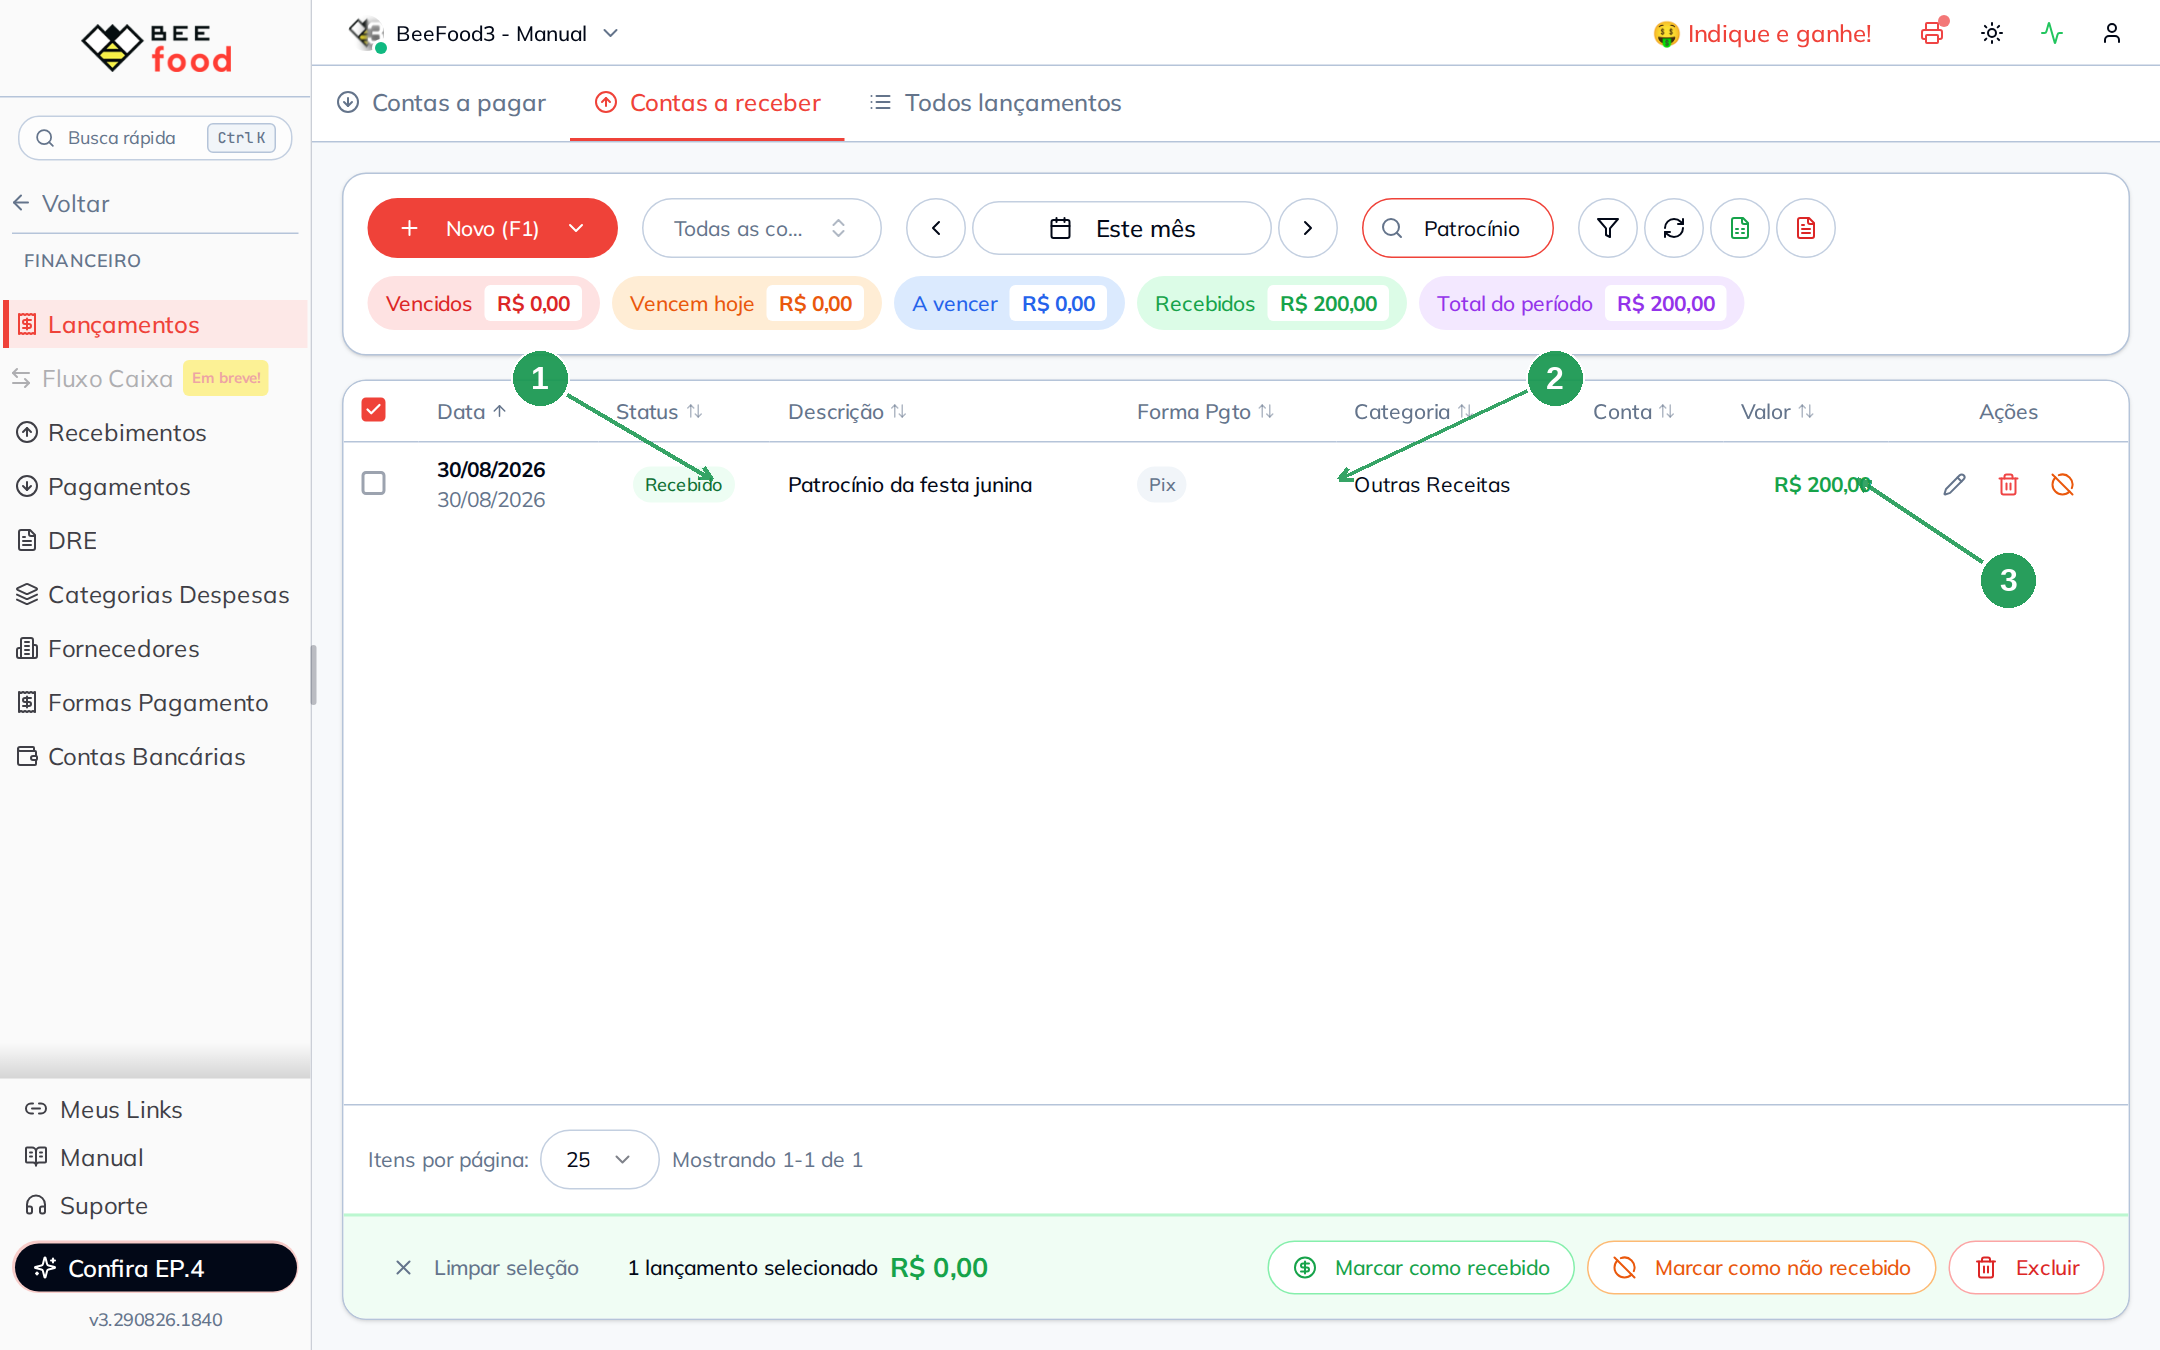Click the calendar icon in Este mês
This screenshot has width=2160, height=1350.
[x=1061, y=229]
